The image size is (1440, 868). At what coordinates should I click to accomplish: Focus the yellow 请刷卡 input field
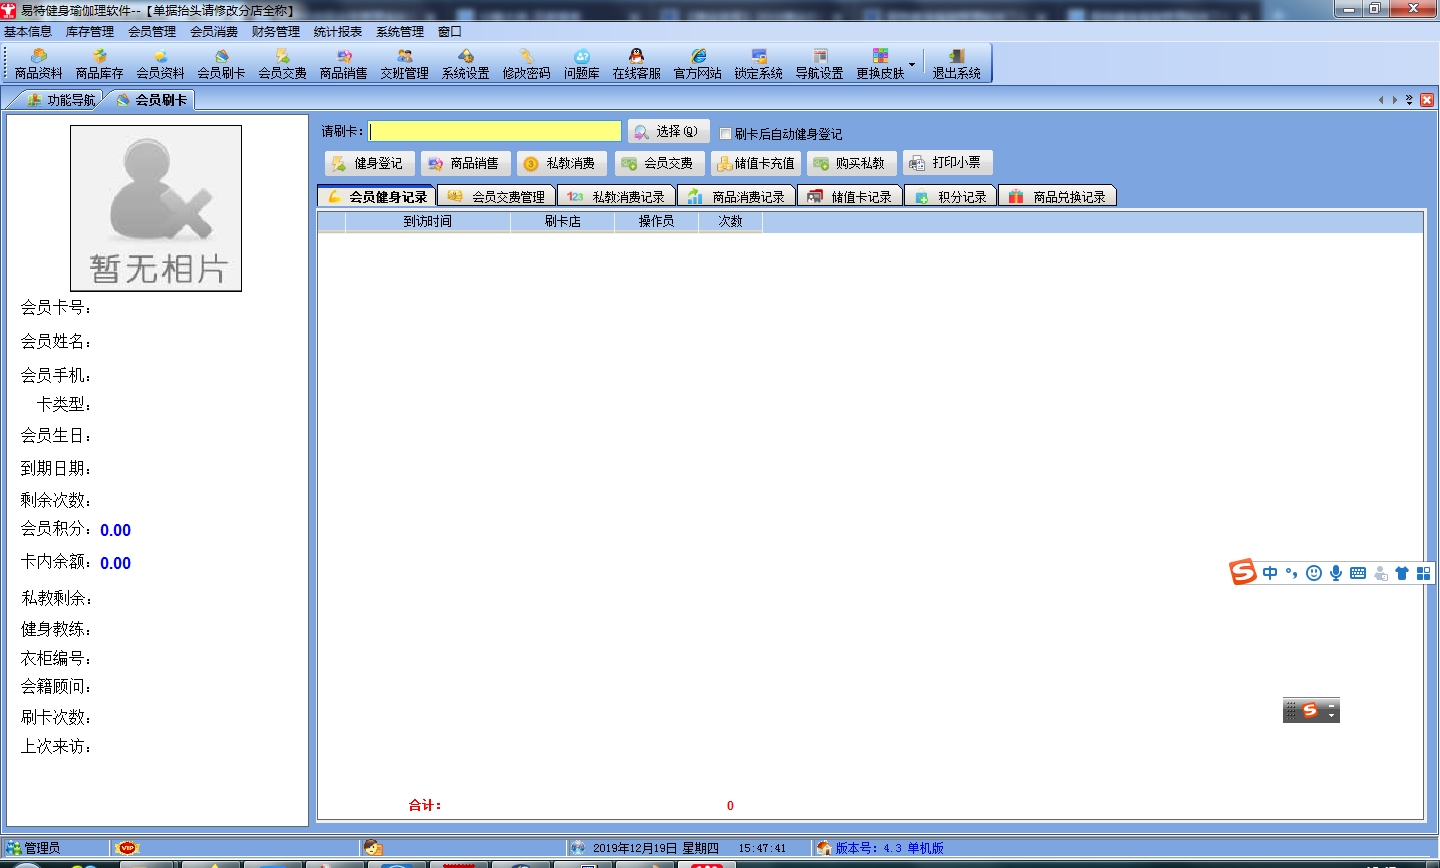pyautogui.click(x=495, y=132)
